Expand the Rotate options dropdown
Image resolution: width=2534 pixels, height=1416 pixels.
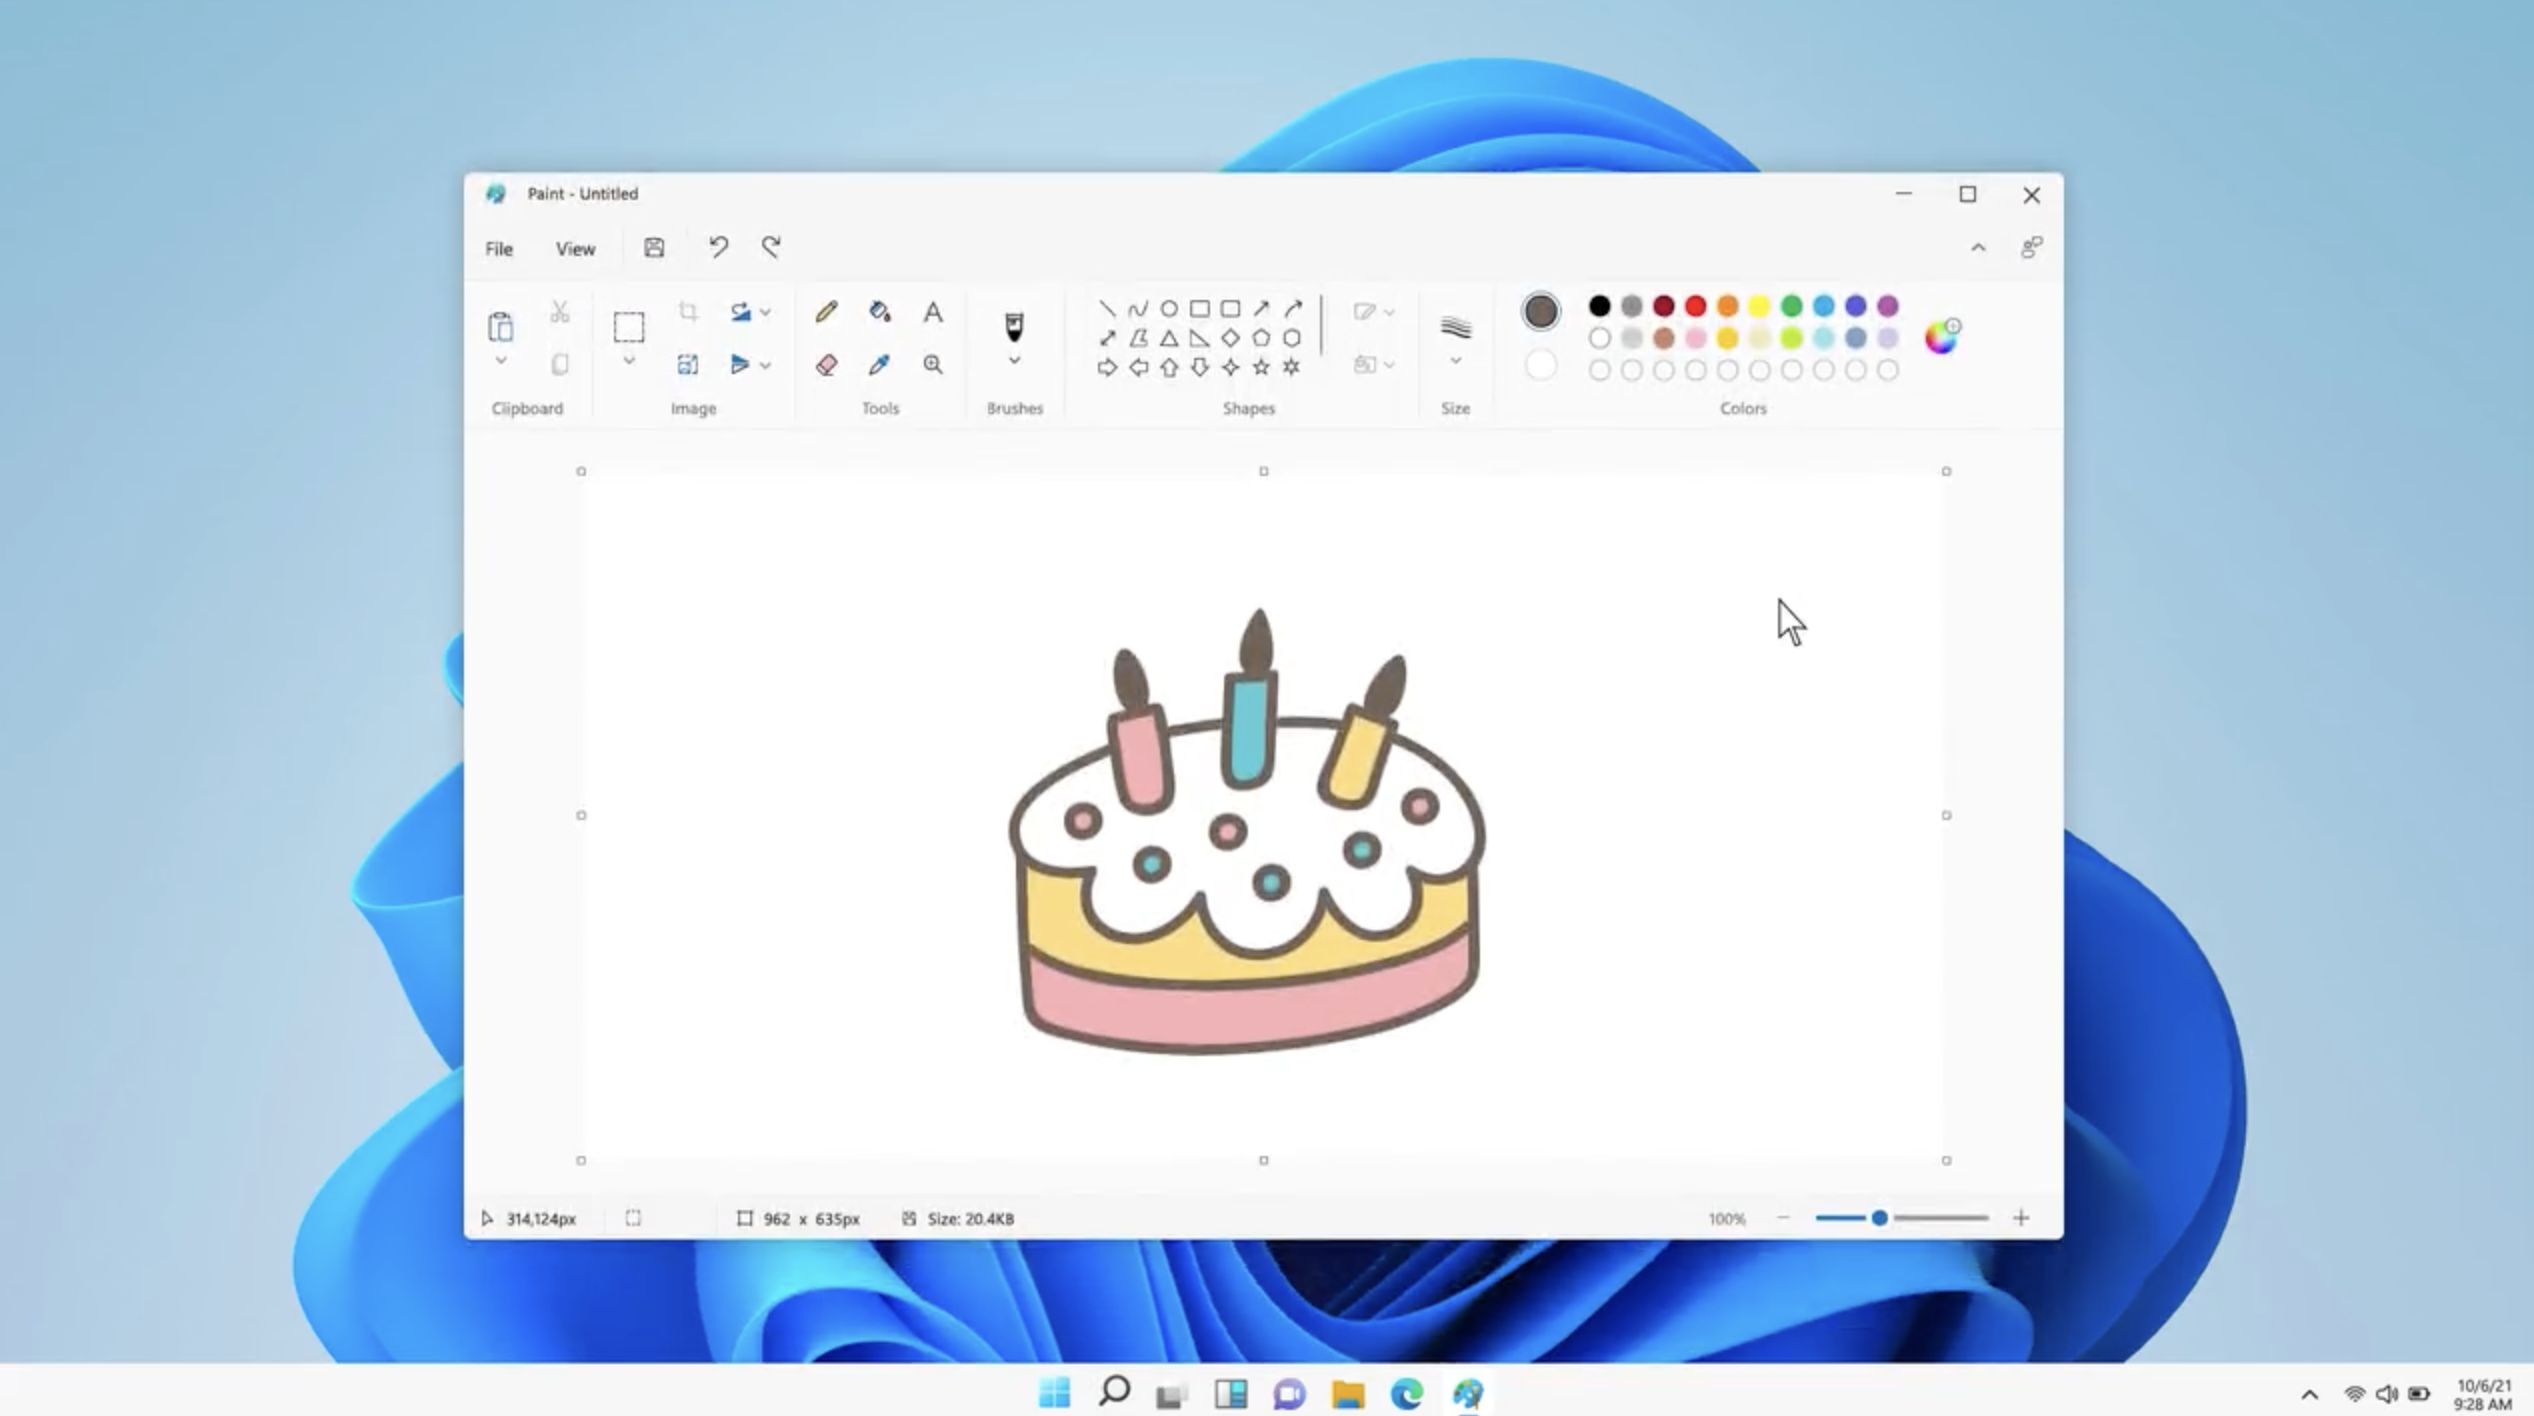(765, 313)
